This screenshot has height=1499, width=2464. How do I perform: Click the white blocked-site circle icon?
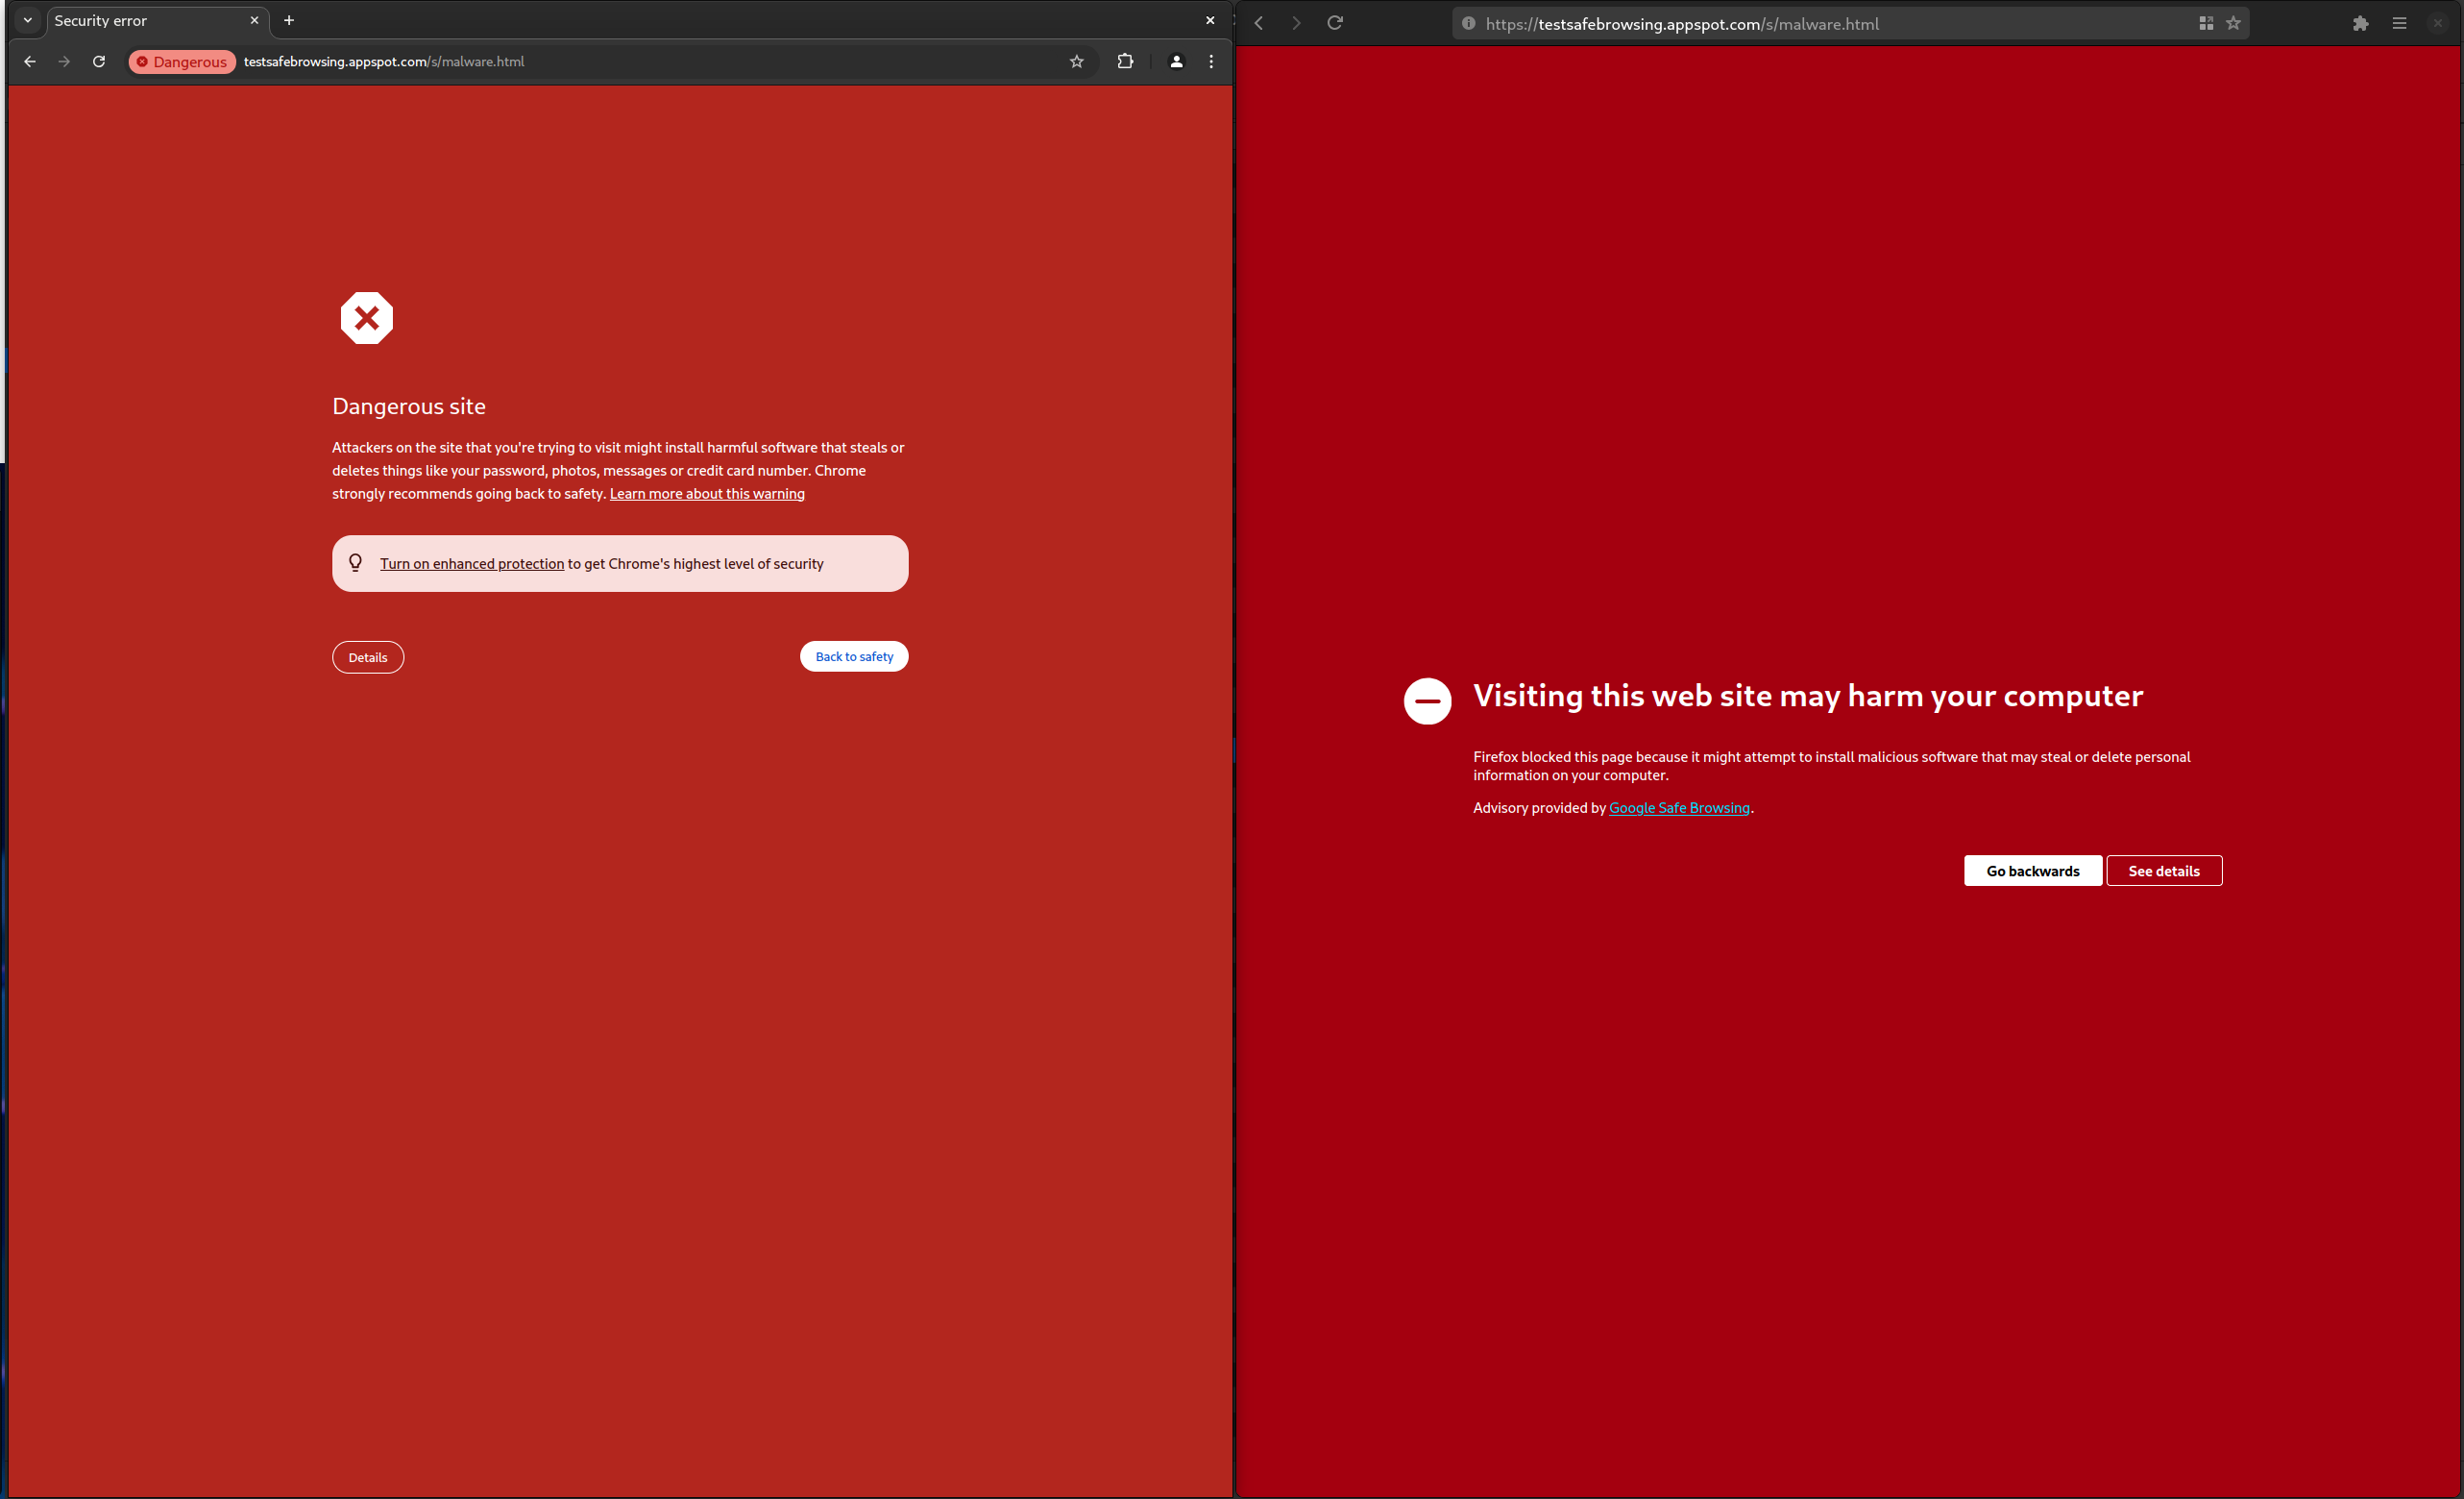point(1427,701)
